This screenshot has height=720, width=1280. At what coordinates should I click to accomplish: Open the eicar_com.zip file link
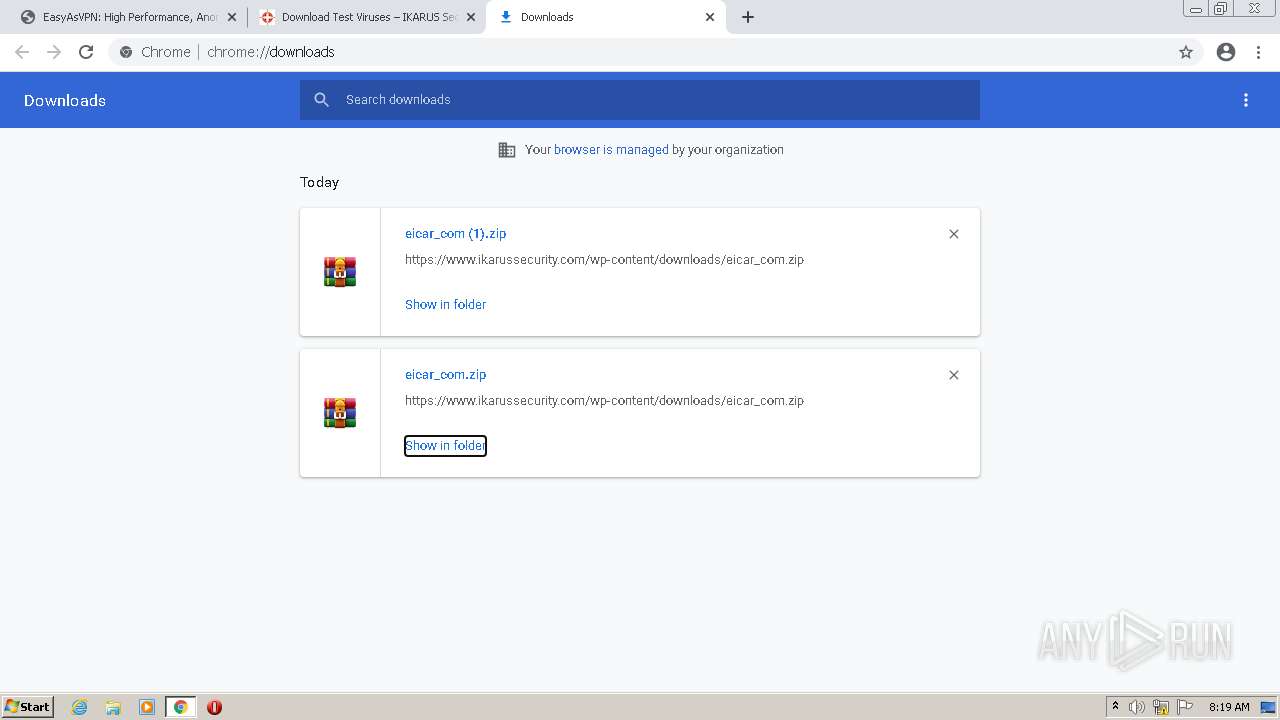tap(446, 375)
